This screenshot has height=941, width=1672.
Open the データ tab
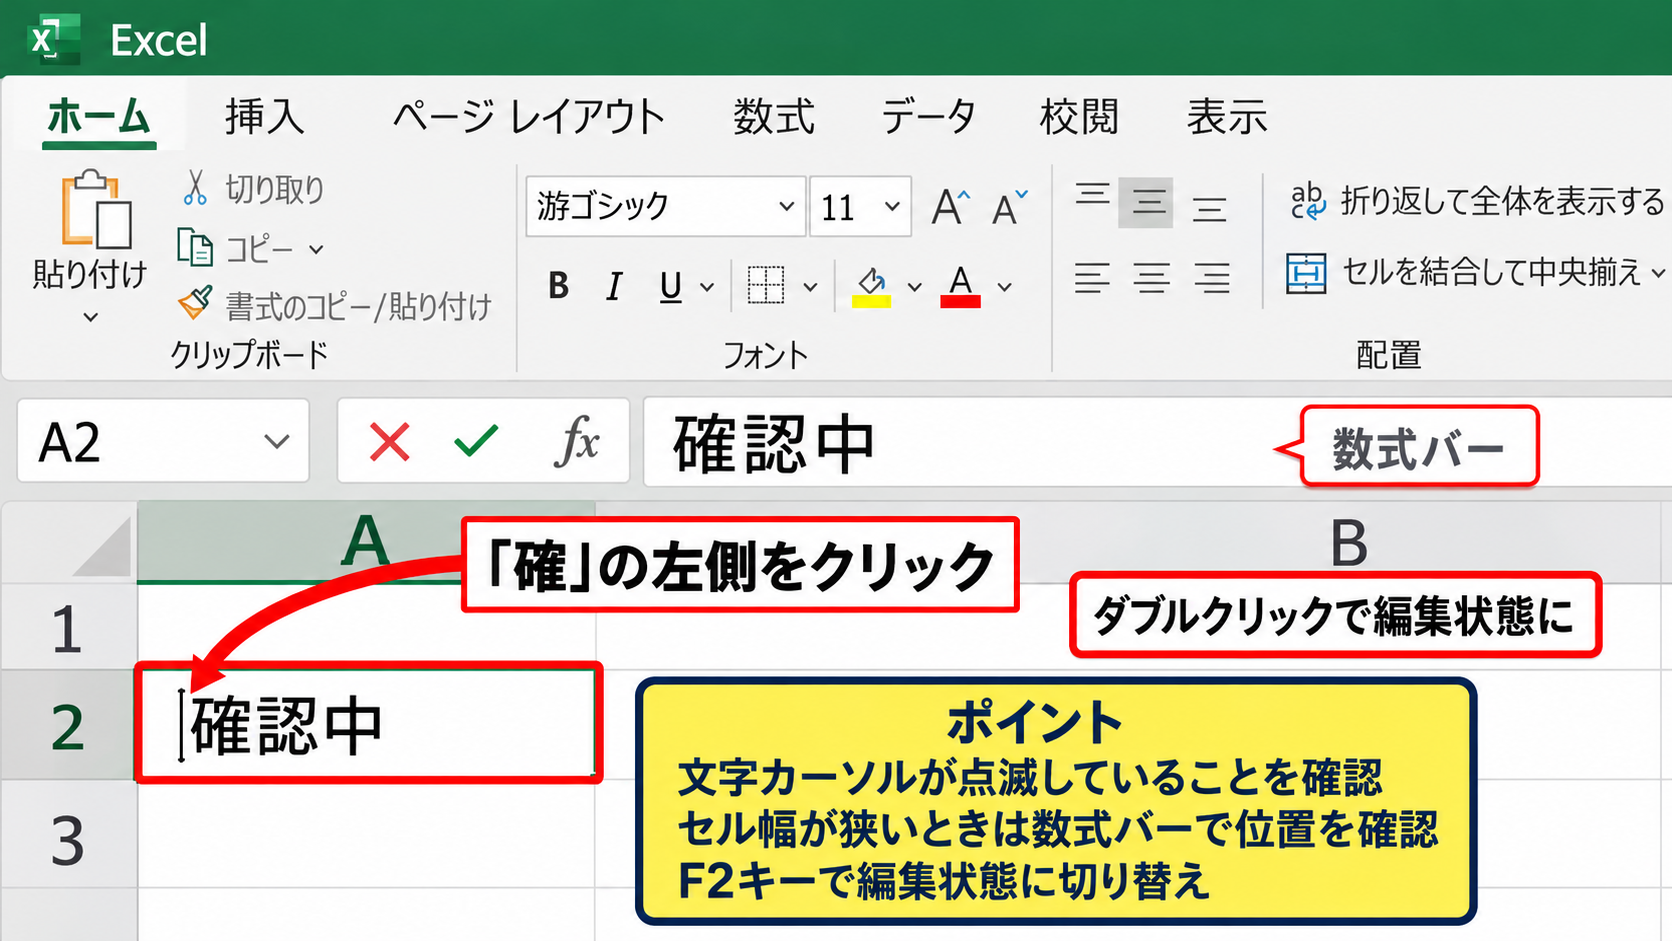pyautogui.click(x=928, y=117)
